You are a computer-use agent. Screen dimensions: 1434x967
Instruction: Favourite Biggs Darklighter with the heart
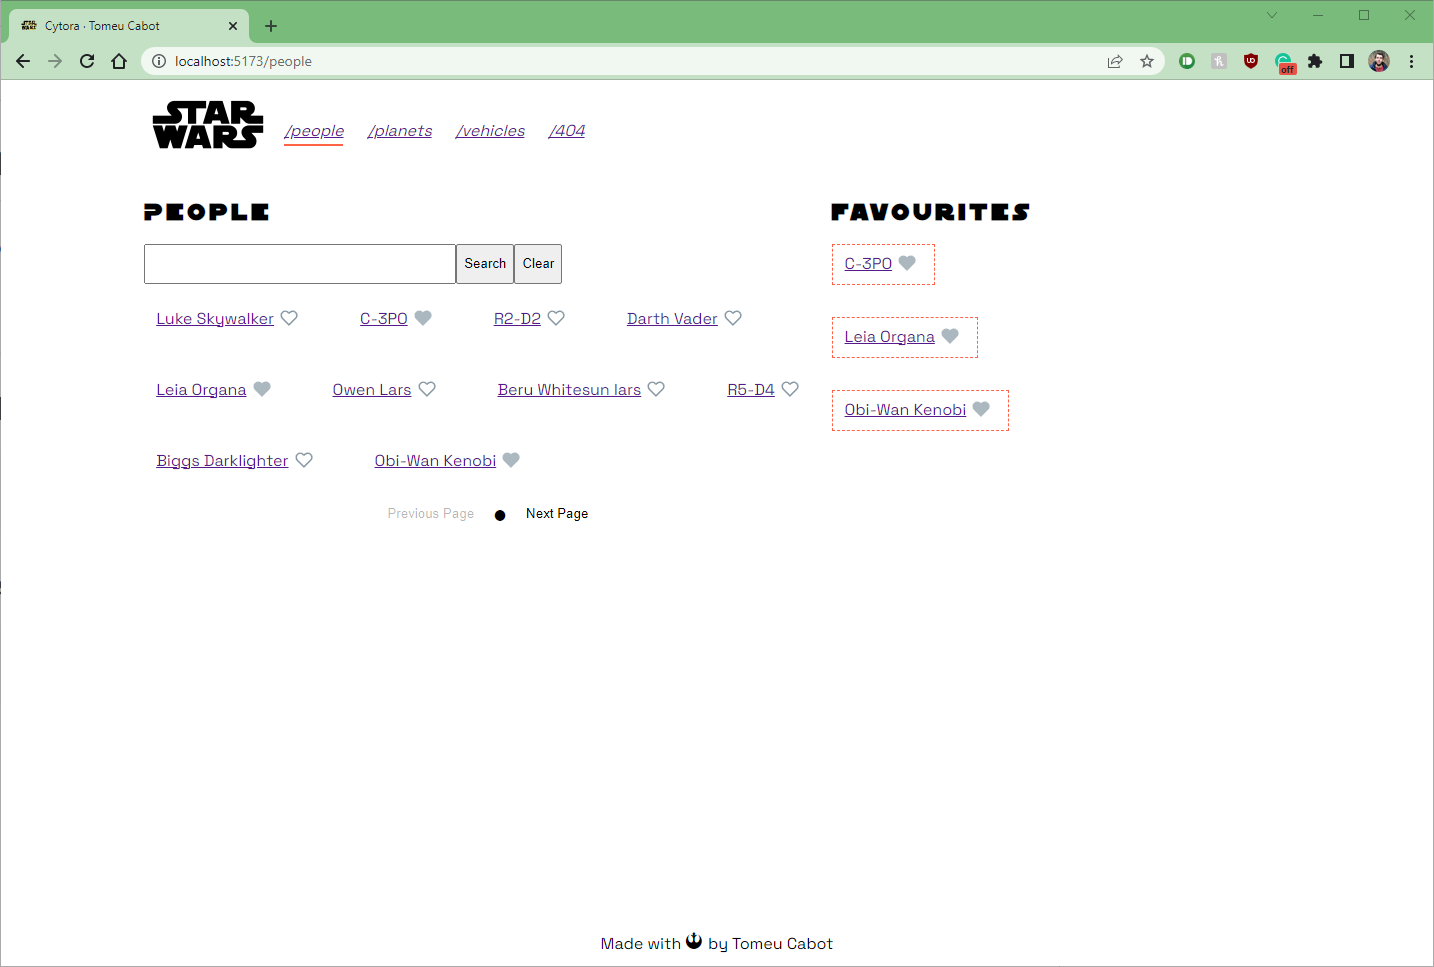304,460
